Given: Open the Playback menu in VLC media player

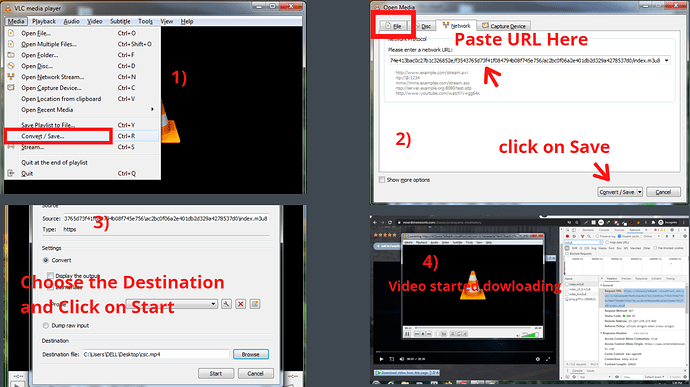Looking at the screenshot, I should pyautogui.click(x=44, y=21).
